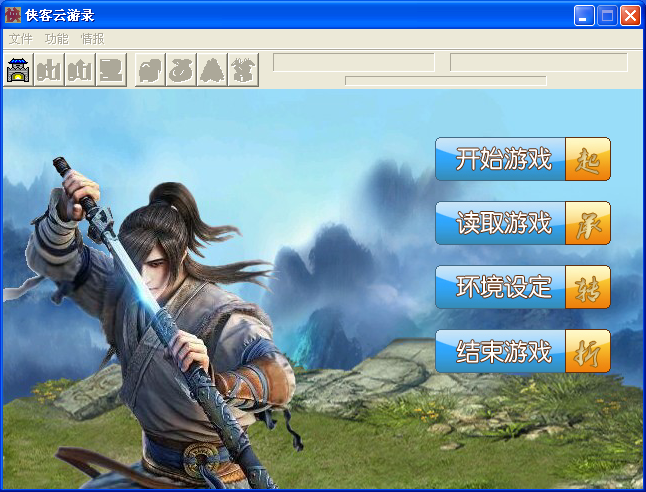Screen dimensions: 646x492
Task: Click the lower narrow status bar field
Action: pyautogui.click(x=446, y=81)
